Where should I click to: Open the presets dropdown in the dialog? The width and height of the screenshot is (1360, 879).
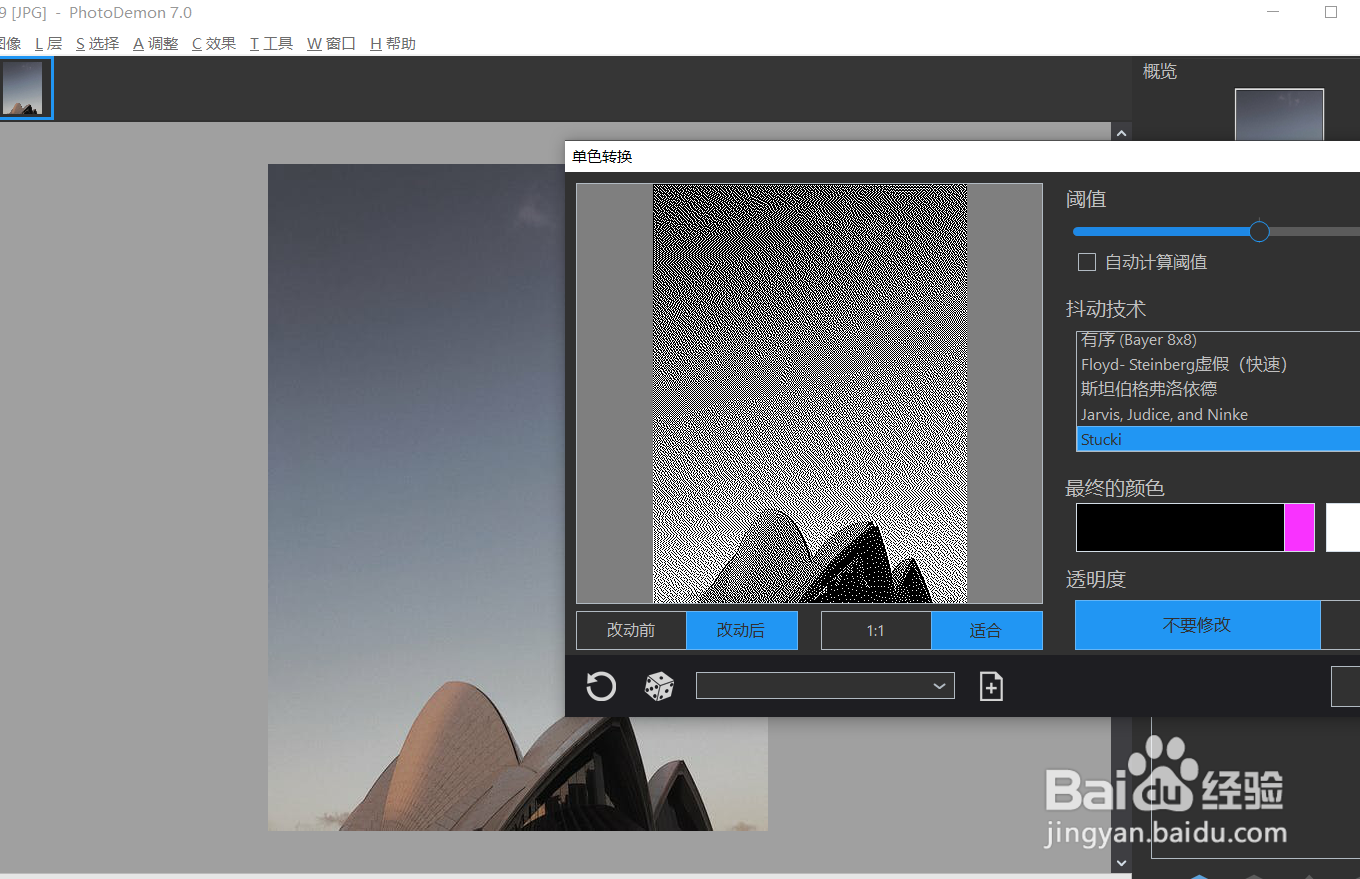point(825,686)
